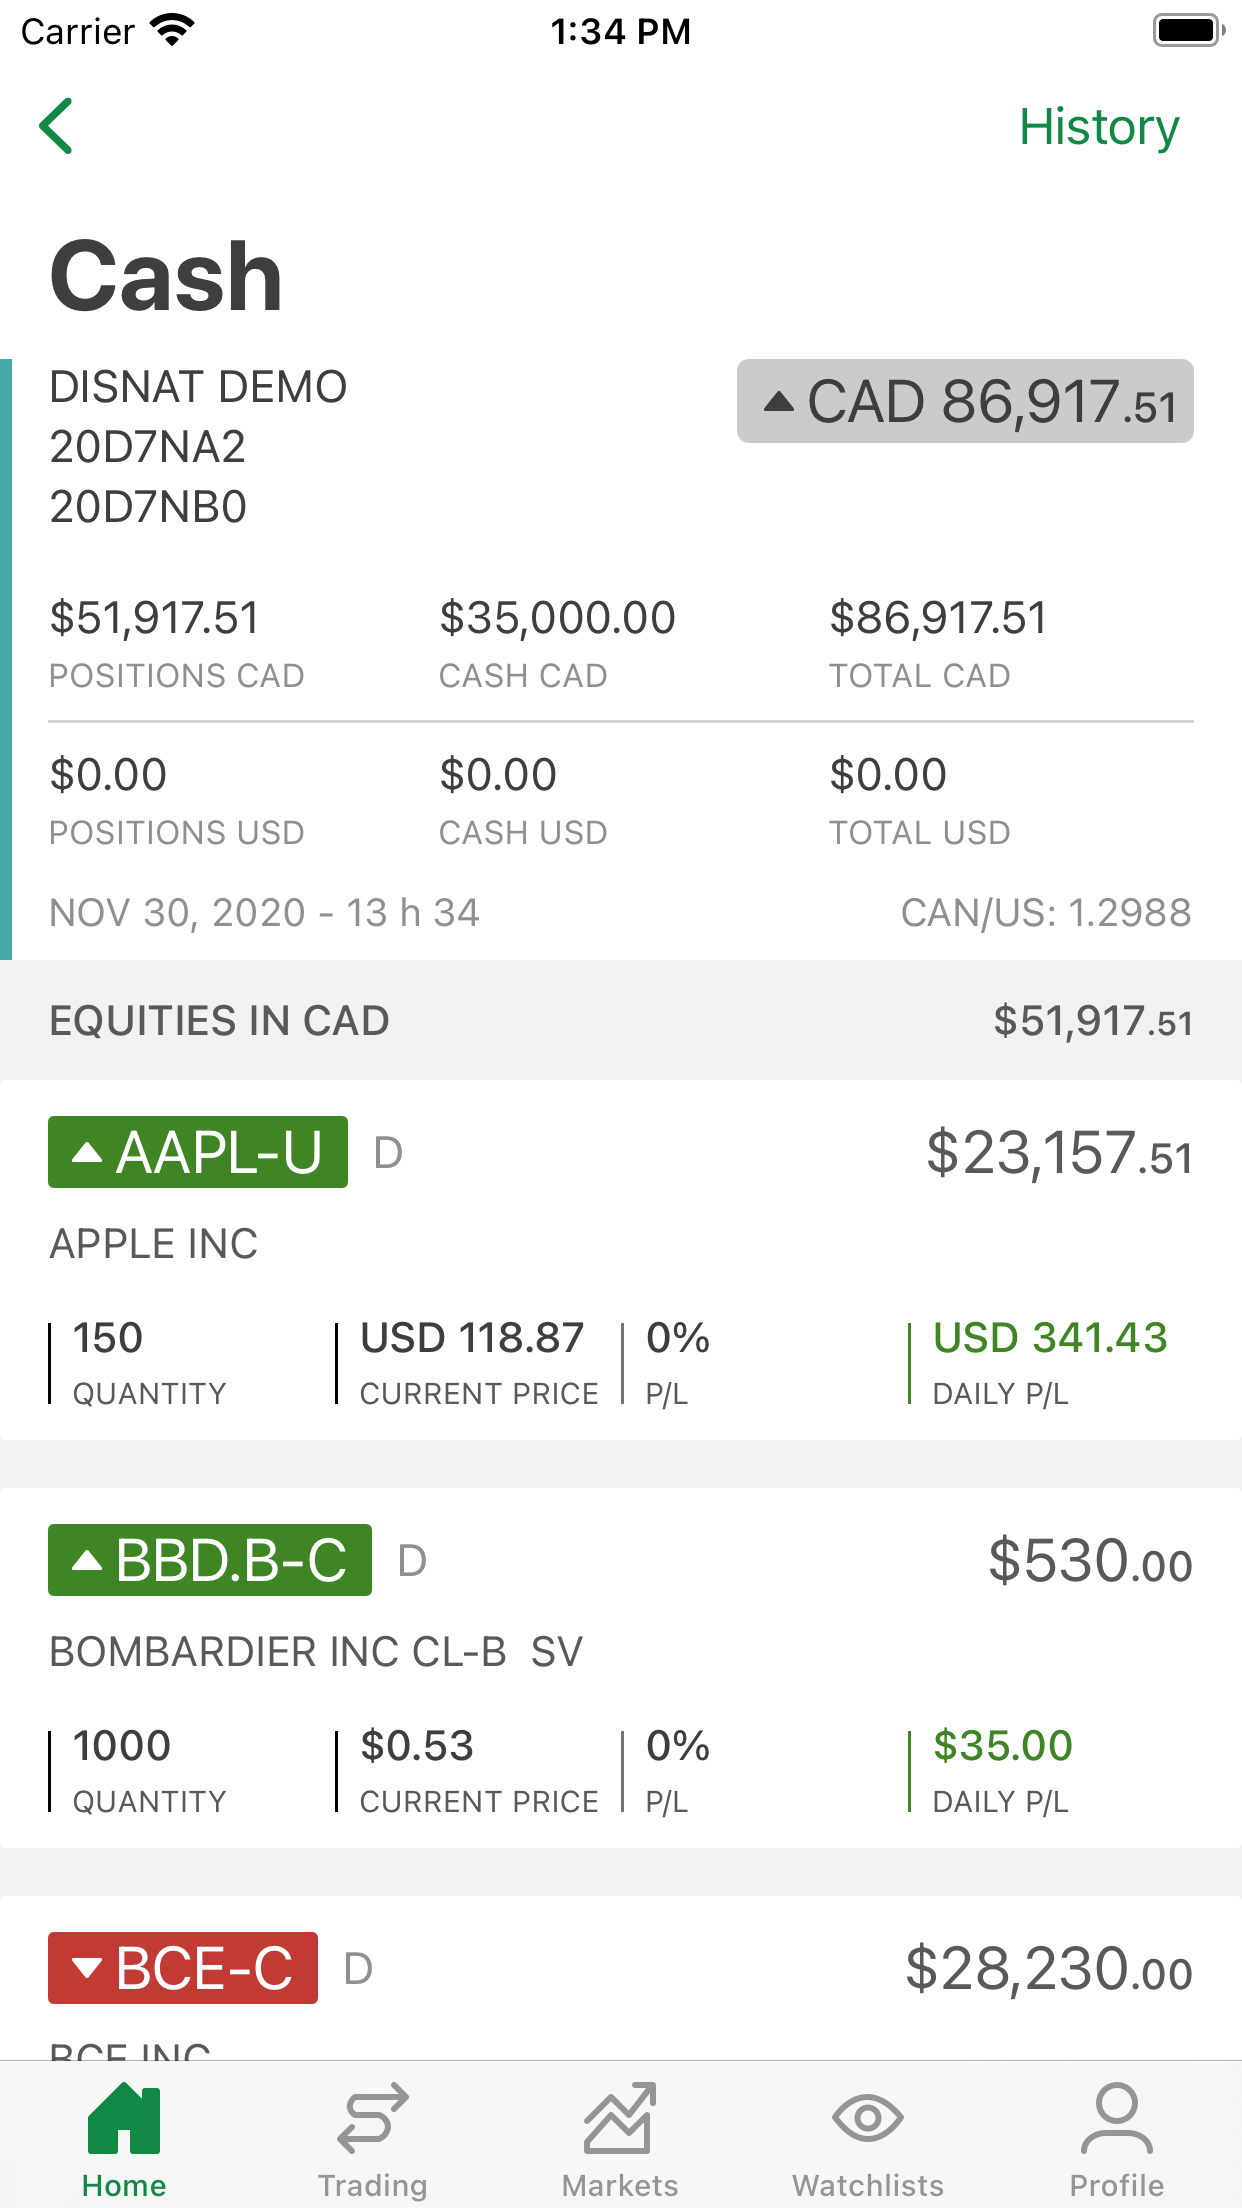Screen dimensions: 1242x2208
Task: Tap the Equities in CAD section header
Action: coord(620,1021)
